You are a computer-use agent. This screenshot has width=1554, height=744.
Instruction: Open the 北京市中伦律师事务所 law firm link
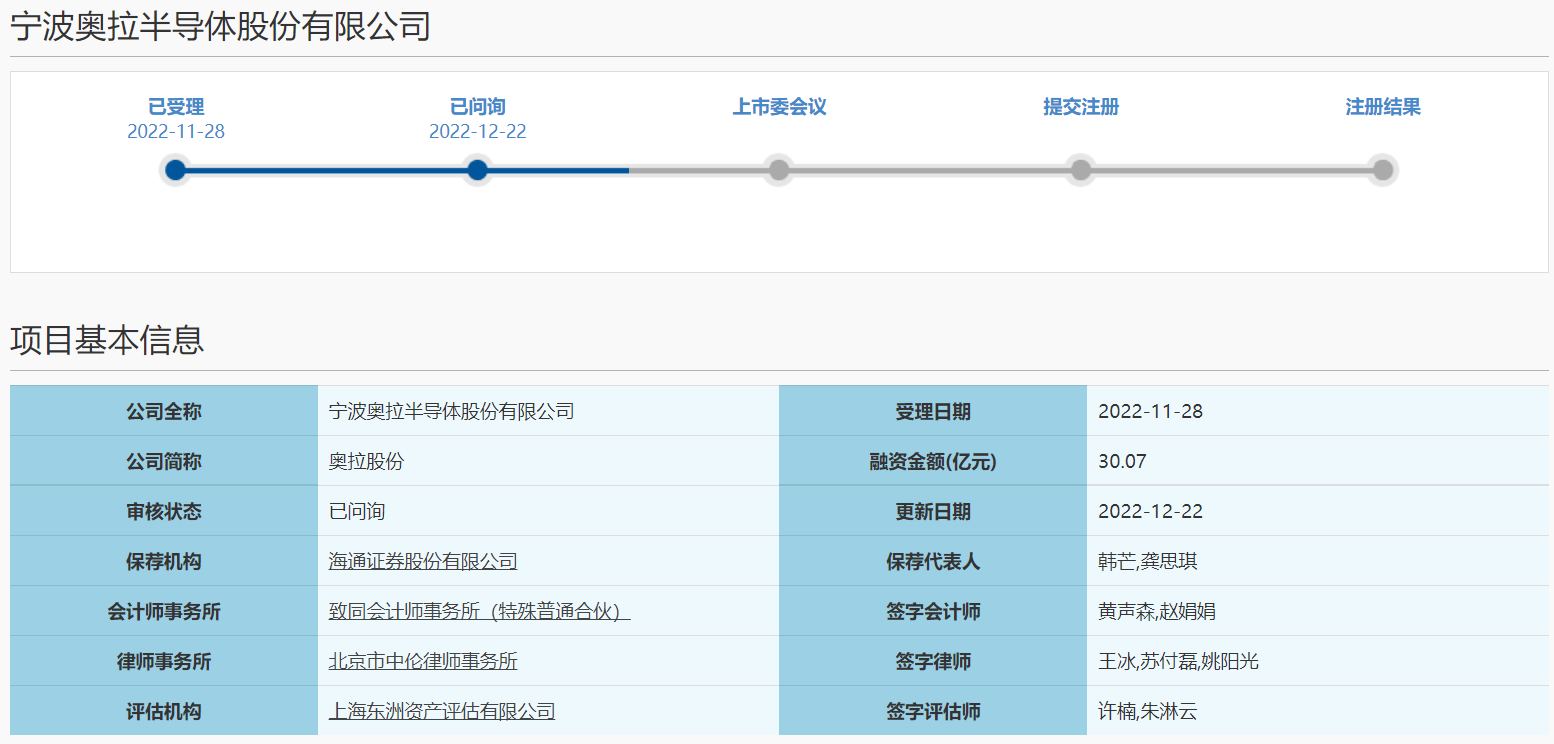424,661
